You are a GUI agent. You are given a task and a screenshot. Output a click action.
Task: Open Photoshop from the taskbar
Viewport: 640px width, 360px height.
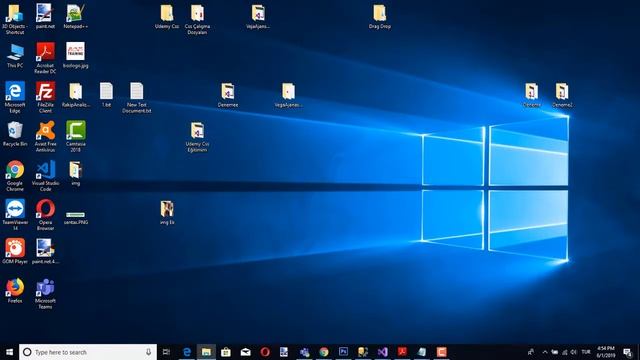click(343, 352)
